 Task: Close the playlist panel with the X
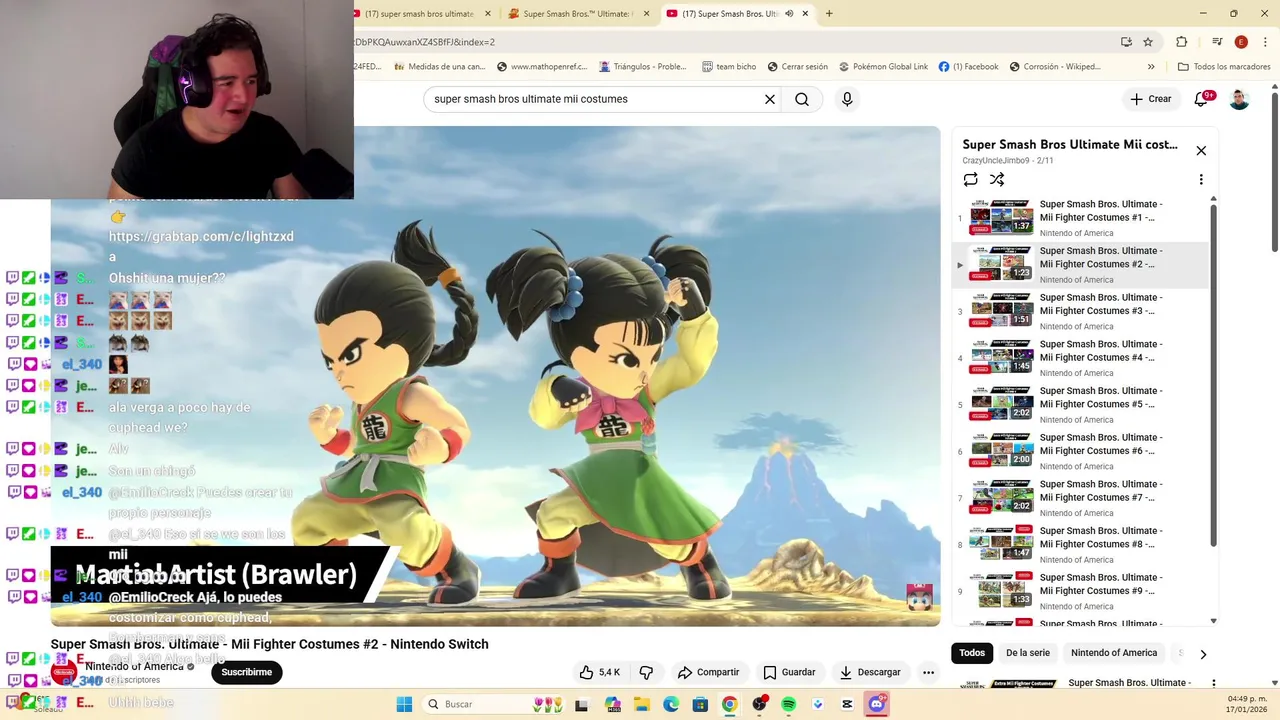[x=1201, y=151]
